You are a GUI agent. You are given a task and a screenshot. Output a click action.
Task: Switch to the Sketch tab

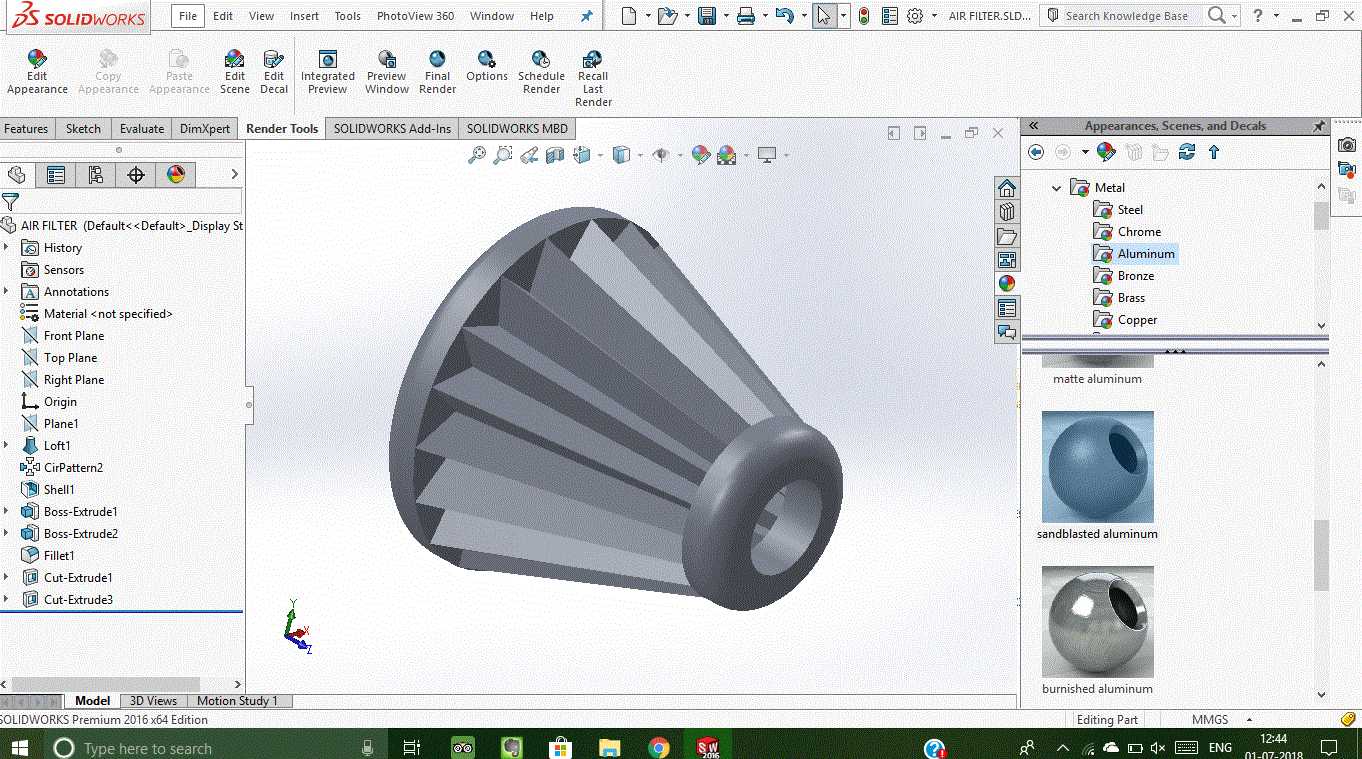(83, 128)
